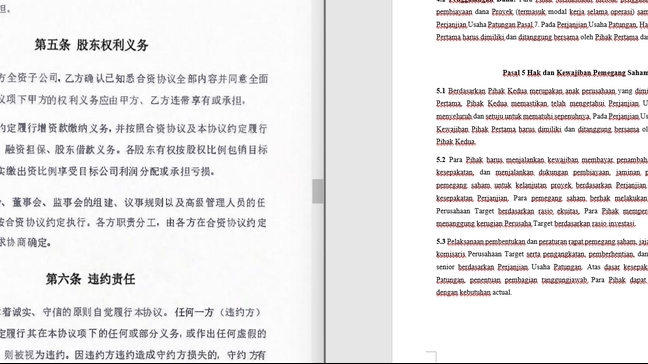The image size is (648, 364).
Task: Click the line containing "或作出任何虚假的"
Action: [133, 333]
